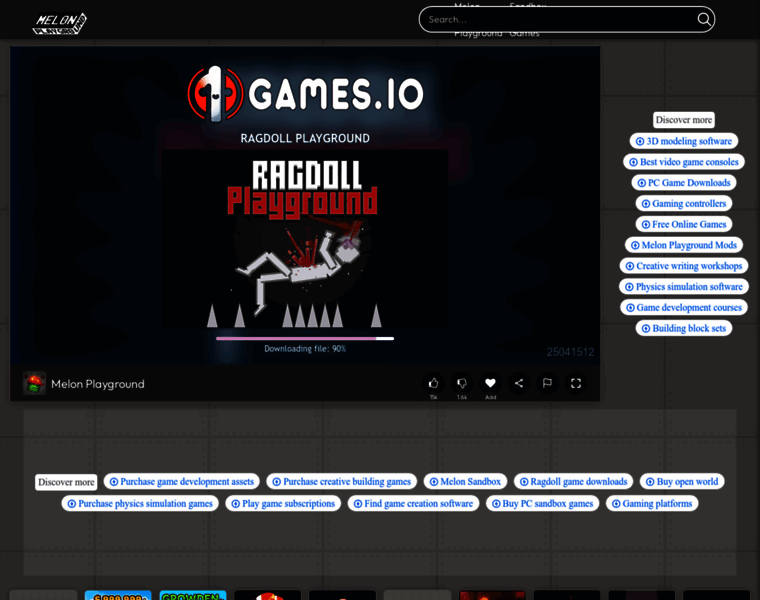760x600 pixels.
Task: Click the download progress bar
Action: point(305,339)
